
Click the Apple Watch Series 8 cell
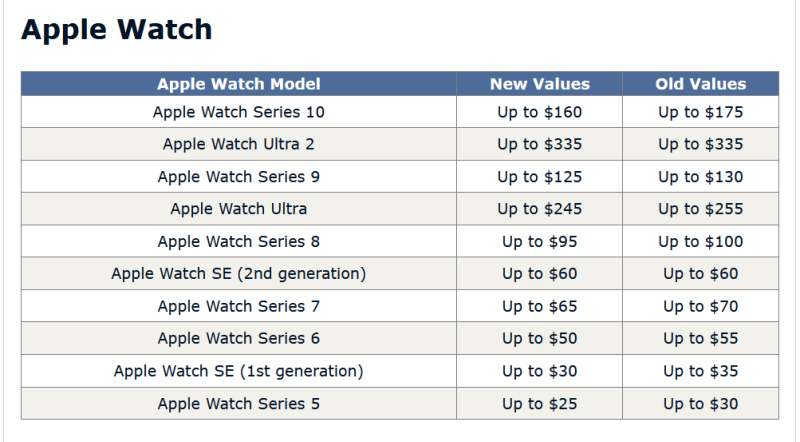238,241
